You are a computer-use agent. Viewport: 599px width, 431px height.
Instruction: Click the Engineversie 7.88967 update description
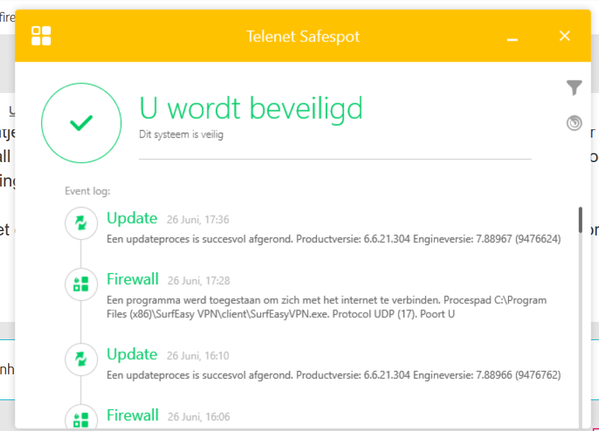[x=333, y=239]
